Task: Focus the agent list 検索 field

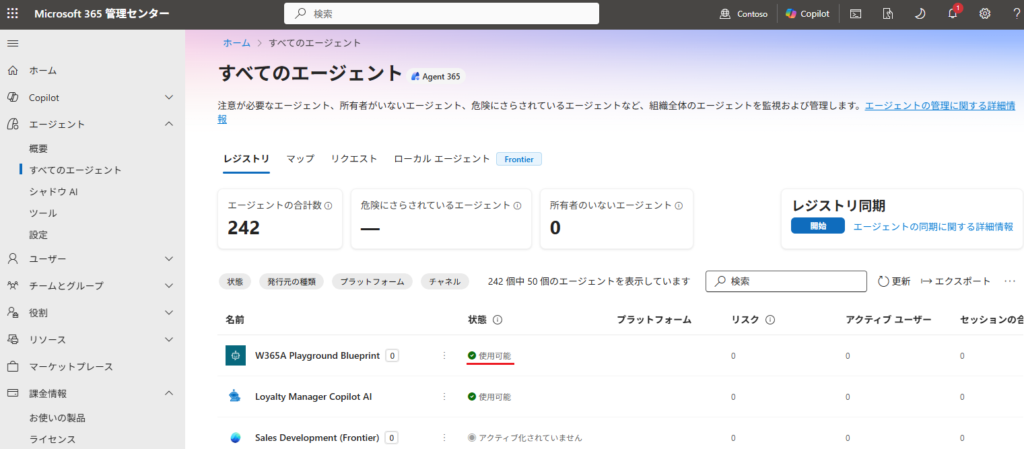Action: (786, 281)
